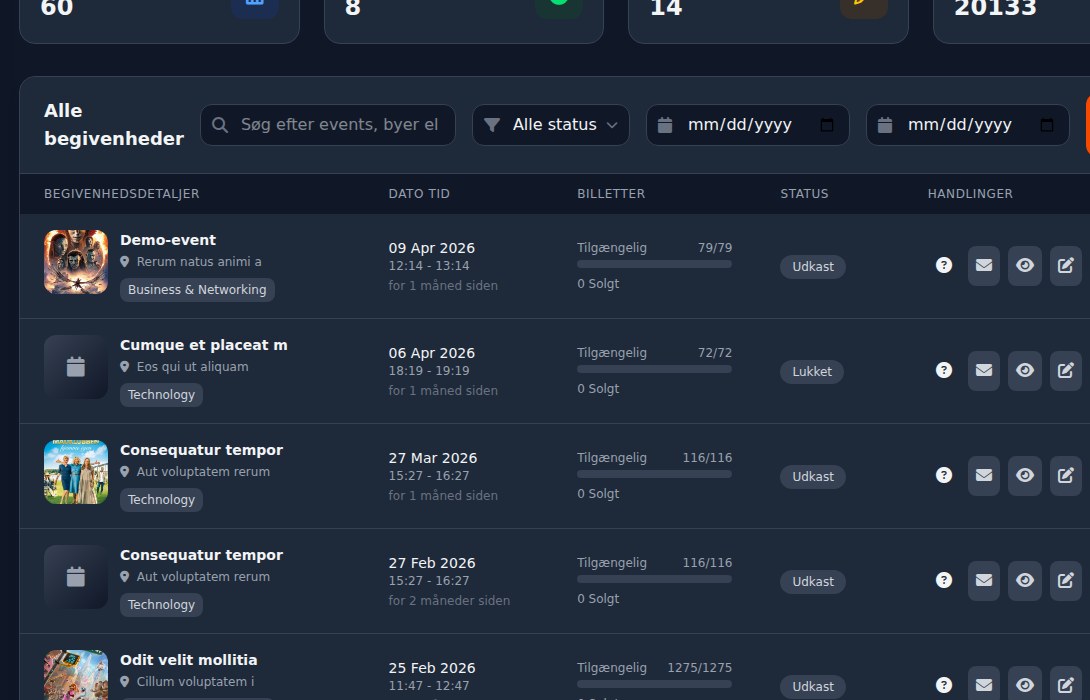1090x700 pixels.
Task: Click ticket progress bar for 72/72 event
Action: tap(654, 369)
